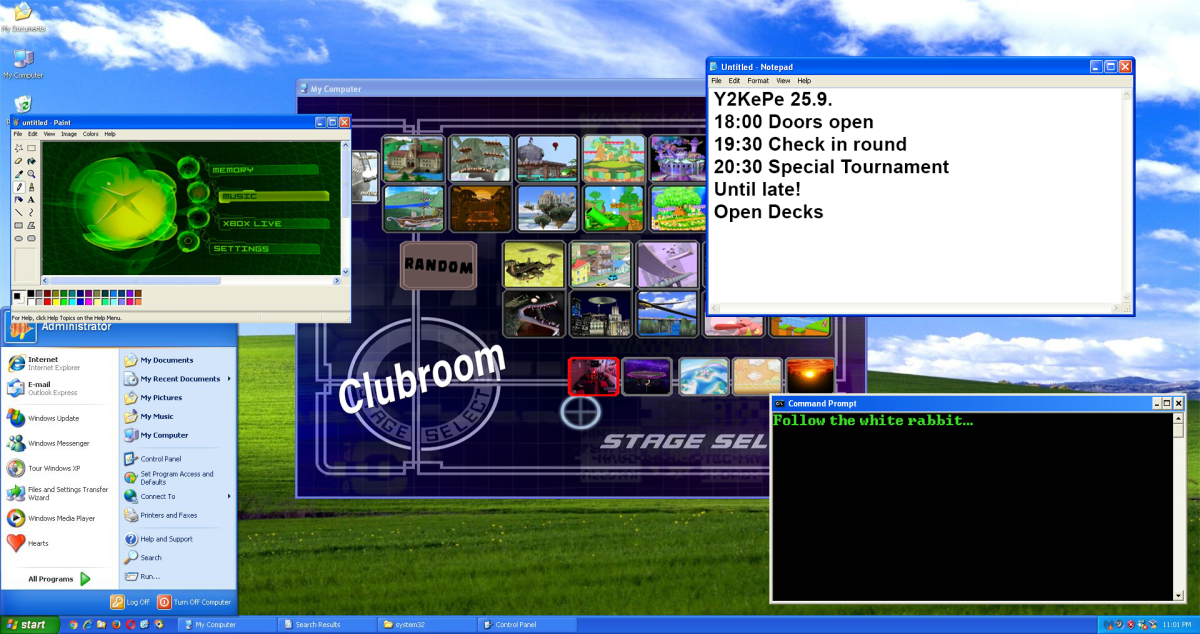1200x634 pixels.
Task: Open Run... from the Start menu
Action: (150, 576)
